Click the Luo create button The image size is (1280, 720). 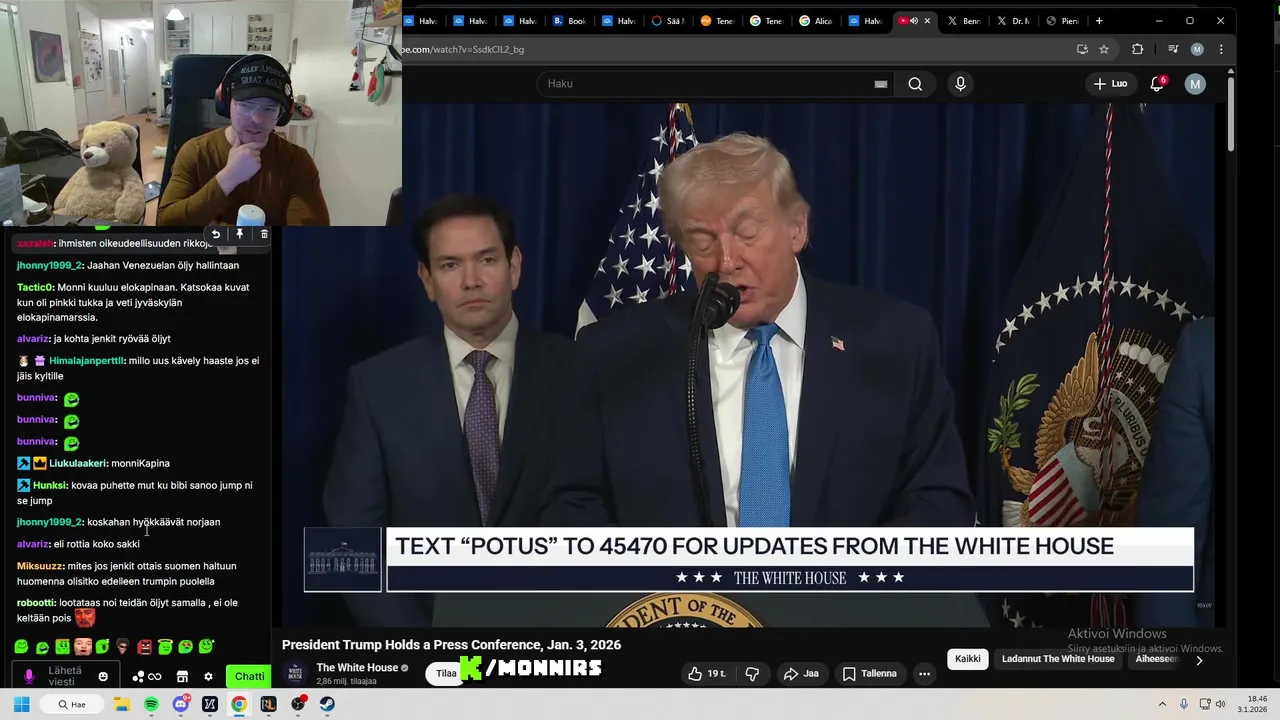tap(1110, 84)
